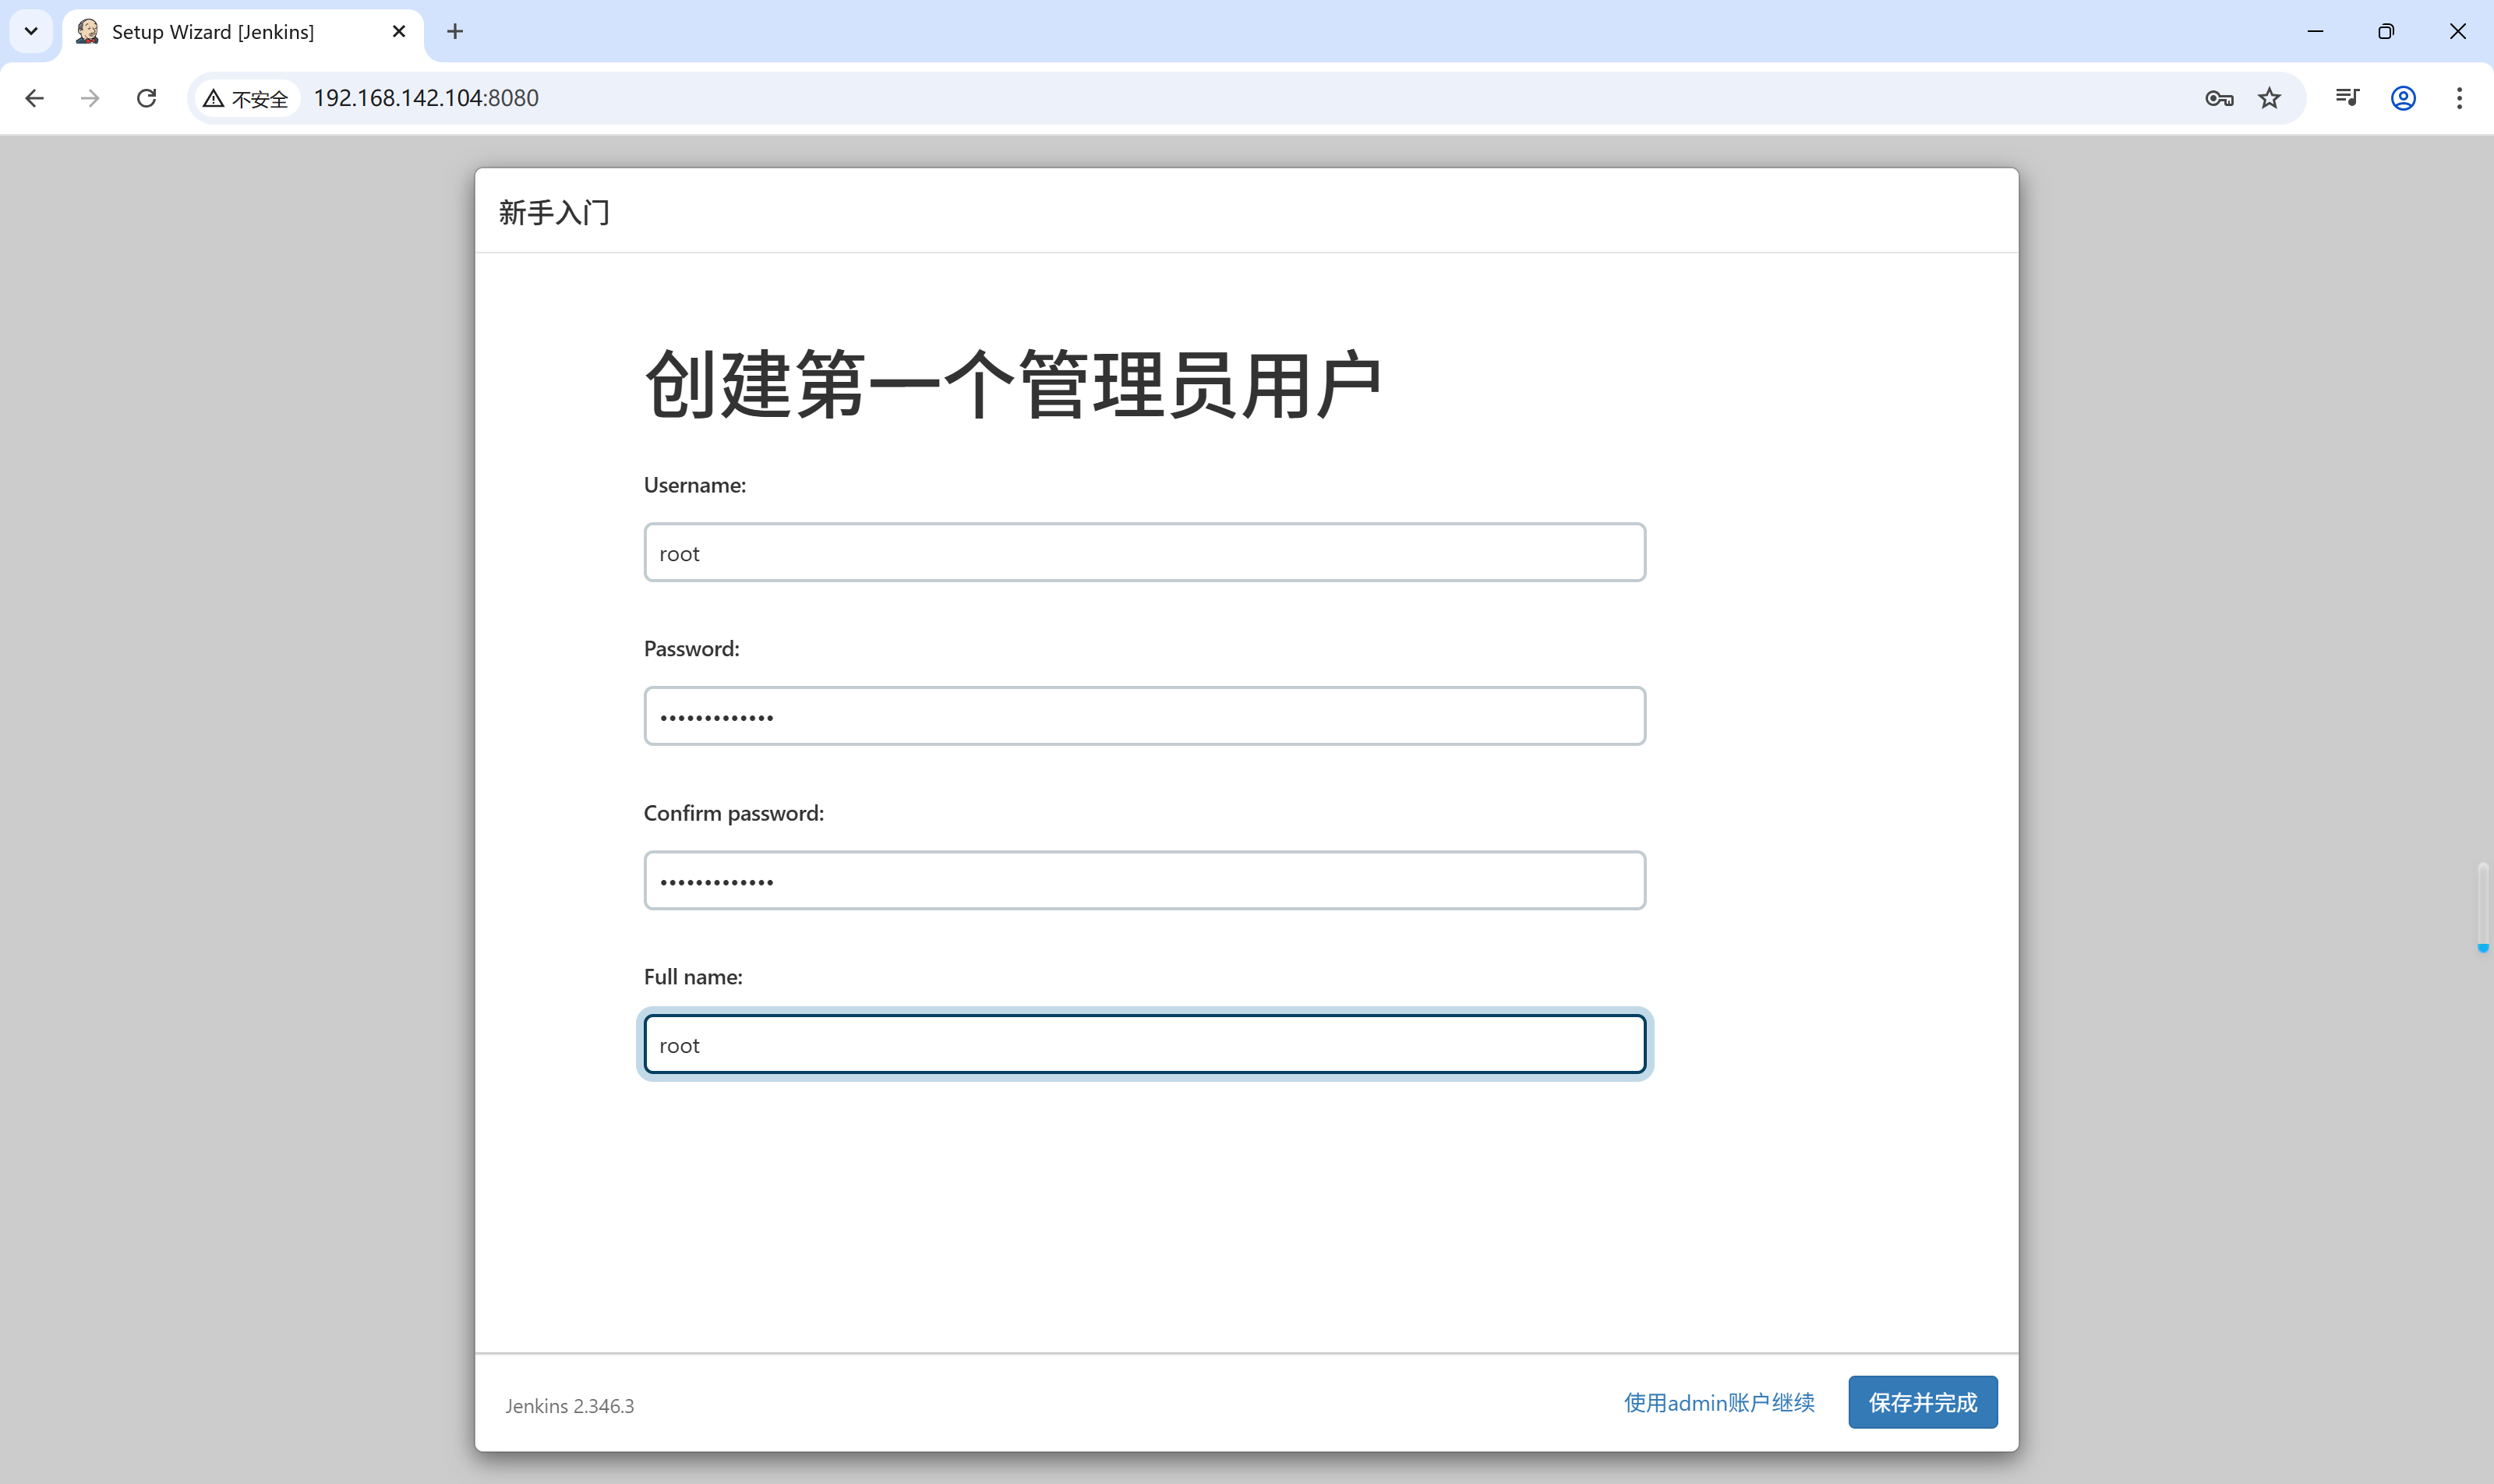The height and width of the screenshot is (1484, 2494).
Task: Click the address bar URL
Action: tap(426, 98)
